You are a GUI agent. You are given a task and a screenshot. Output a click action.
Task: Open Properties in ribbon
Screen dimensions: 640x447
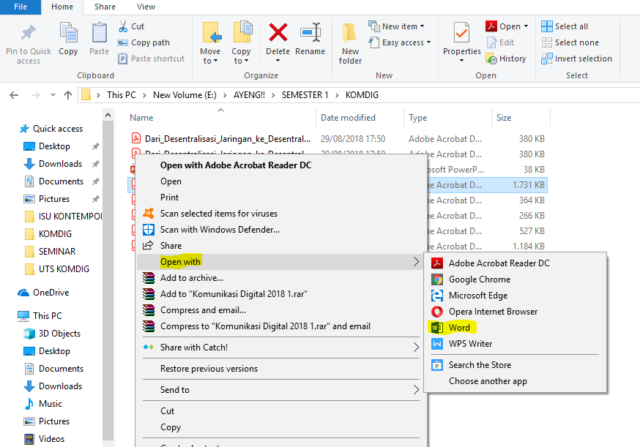click(x=462, y=42)
